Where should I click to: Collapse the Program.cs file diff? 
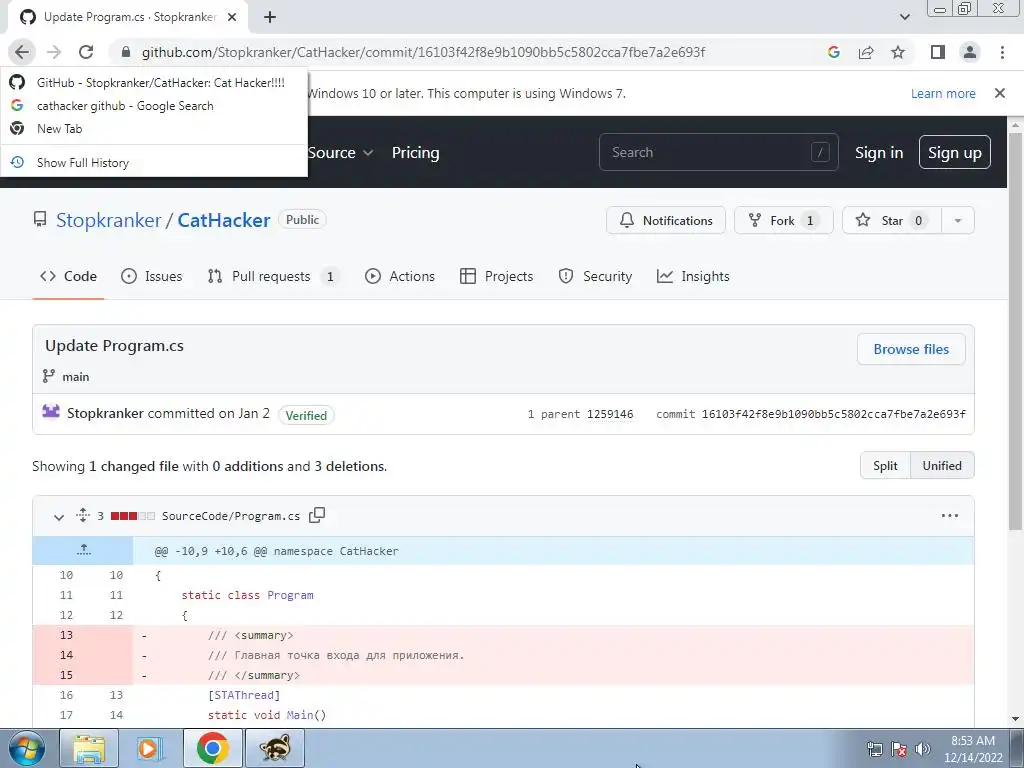[x=59, y=517]
